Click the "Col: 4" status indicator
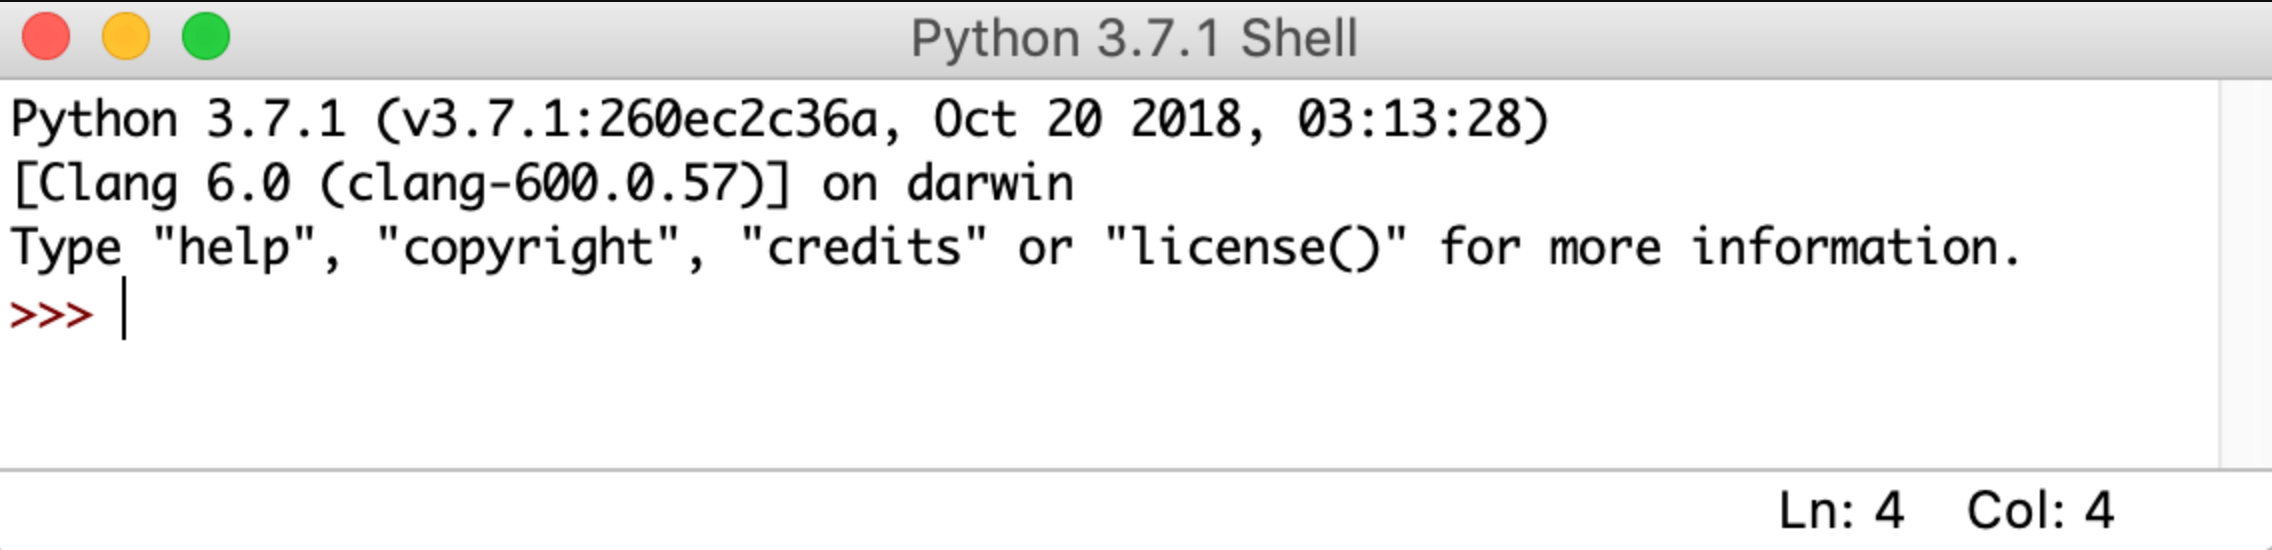 click(2040, 511)
